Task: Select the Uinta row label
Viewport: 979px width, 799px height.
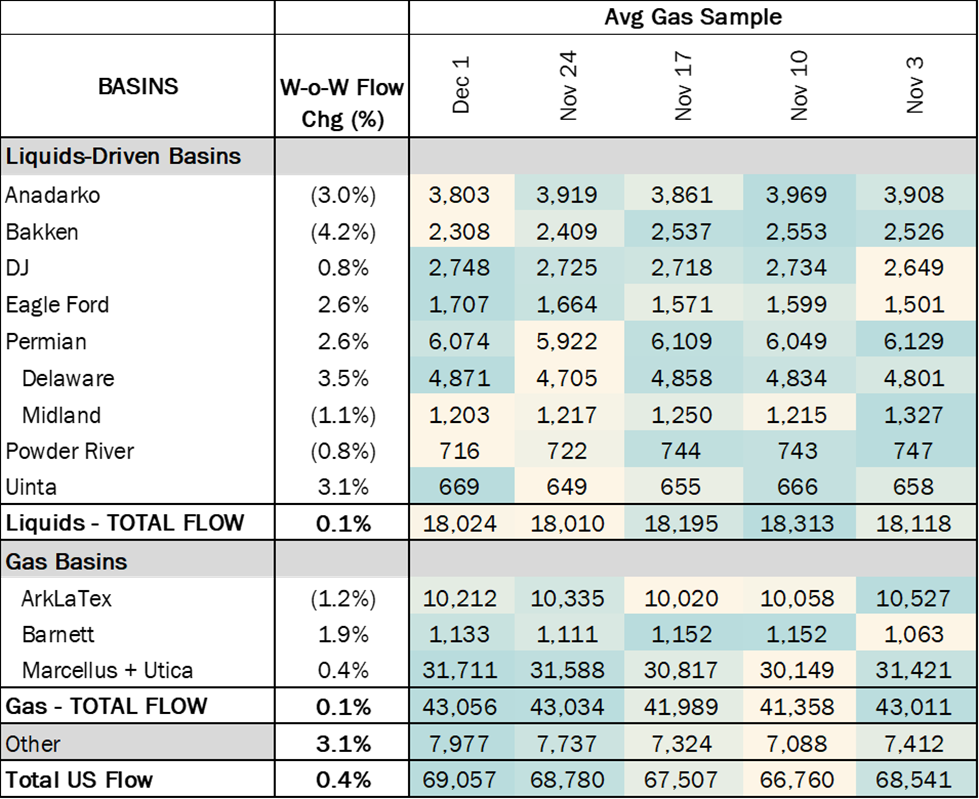Action: point(31,487)
